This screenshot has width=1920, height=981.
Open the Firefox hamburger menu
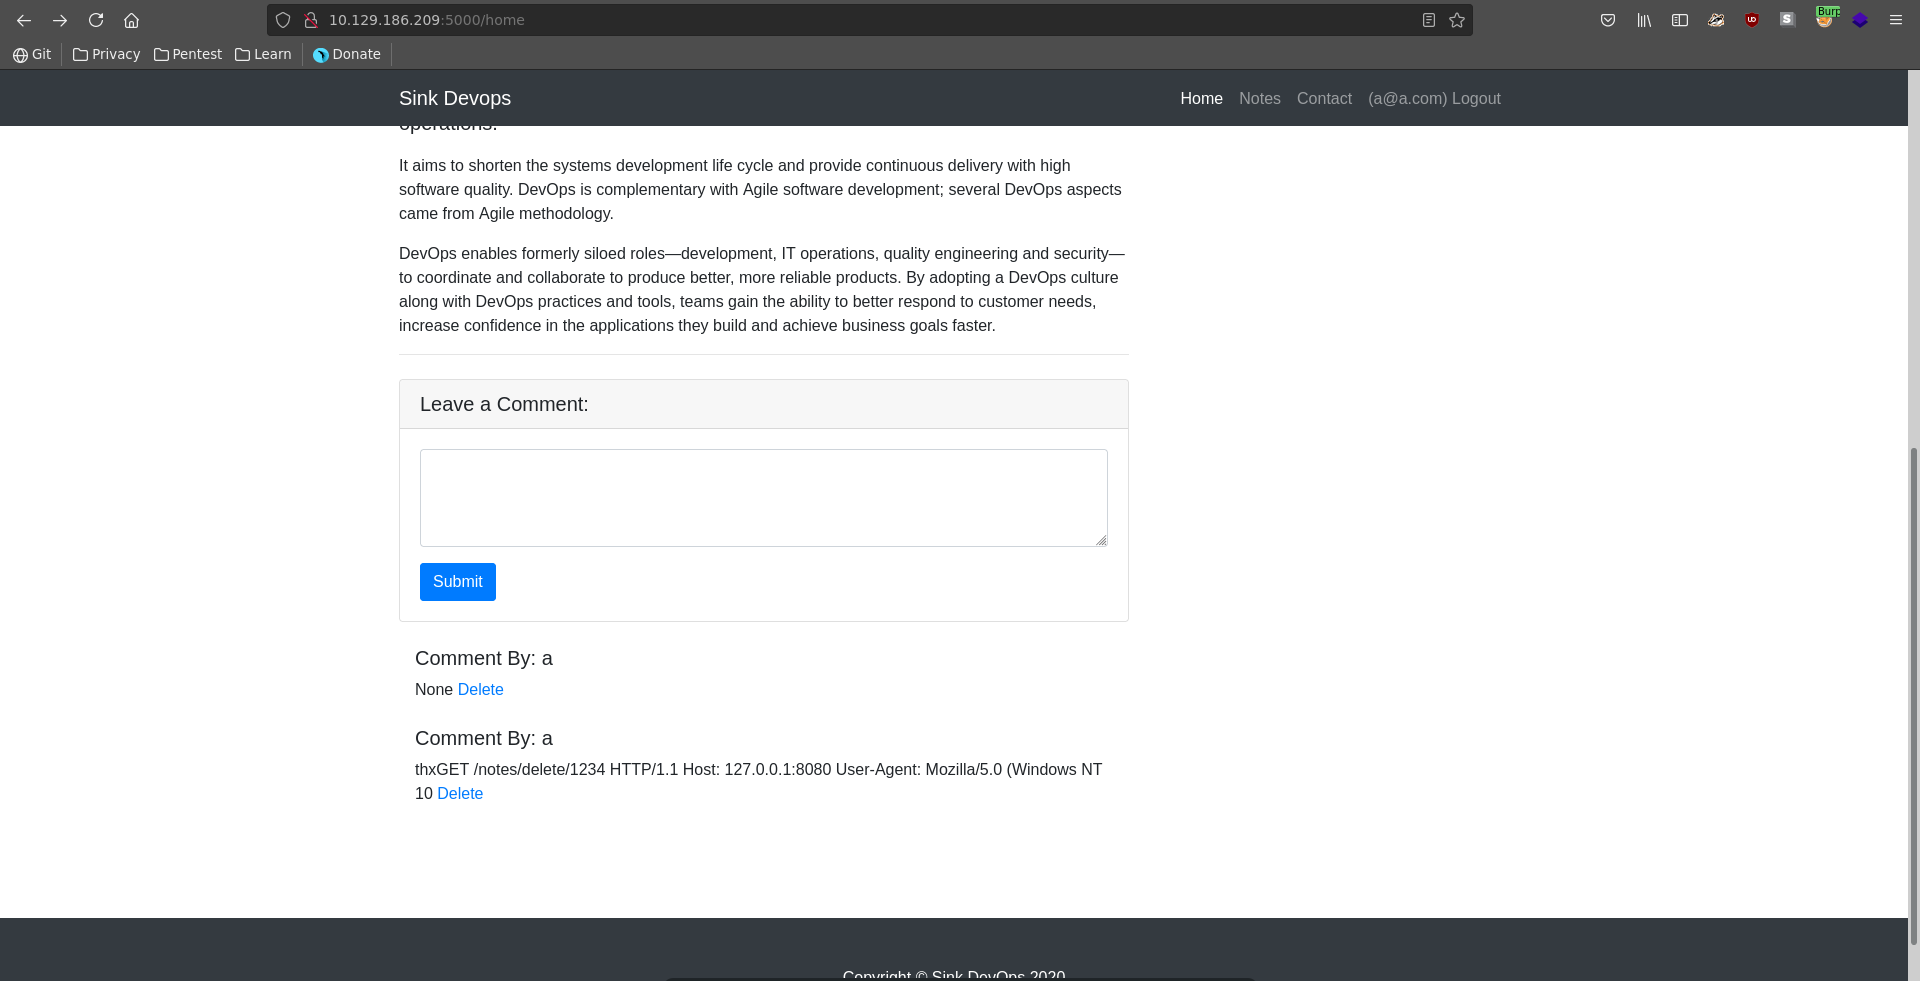point(1895,20)
